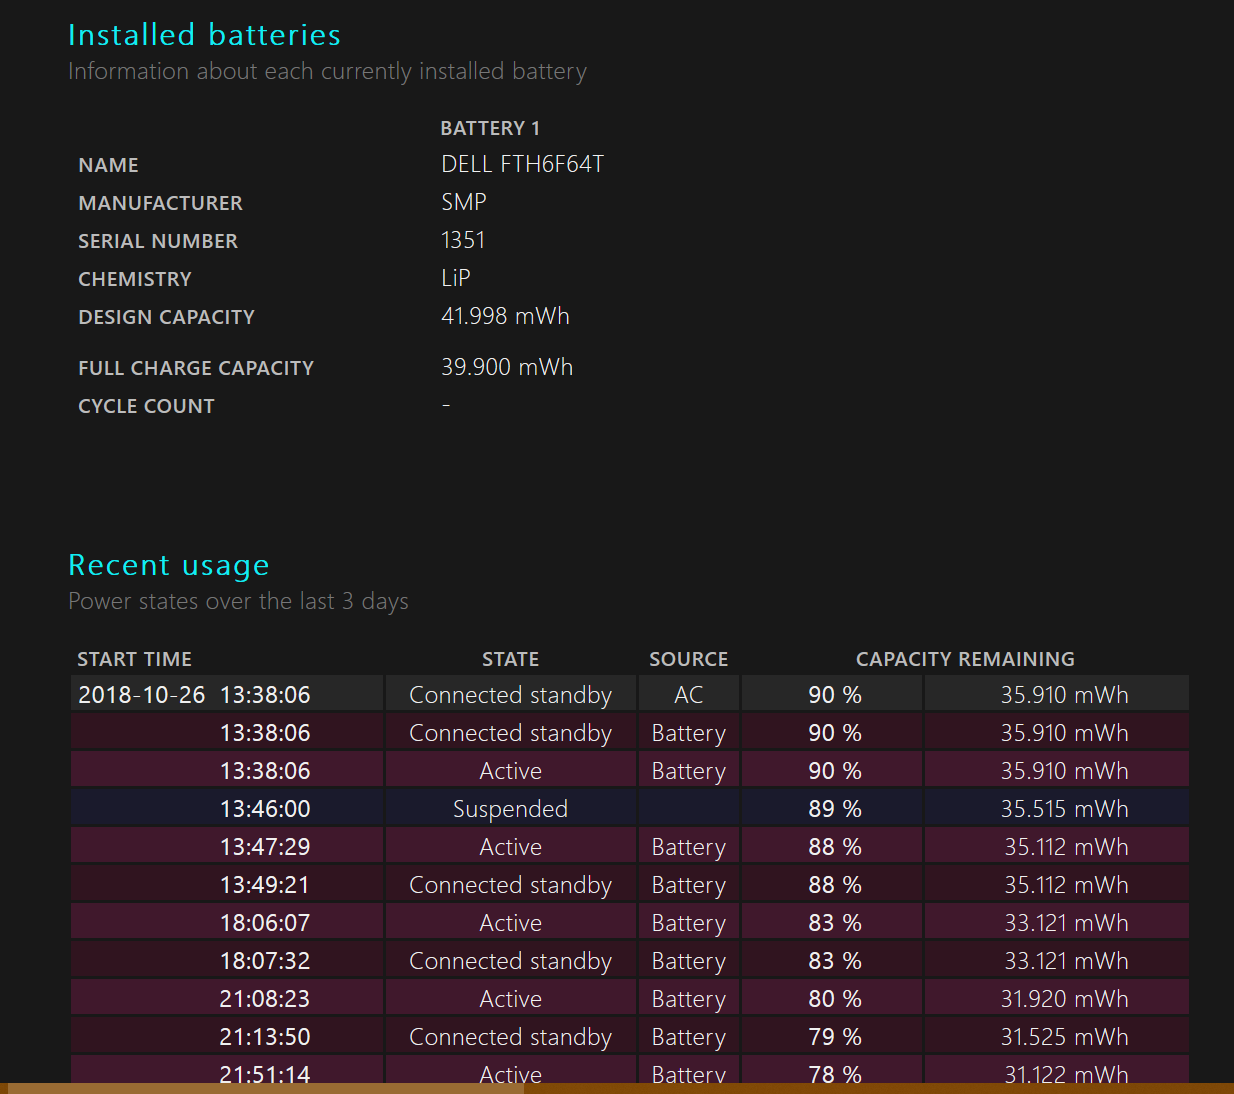Select the 'NAME' row label
The height and width of the screenshot is (1094, 1234).
[108, 165]
